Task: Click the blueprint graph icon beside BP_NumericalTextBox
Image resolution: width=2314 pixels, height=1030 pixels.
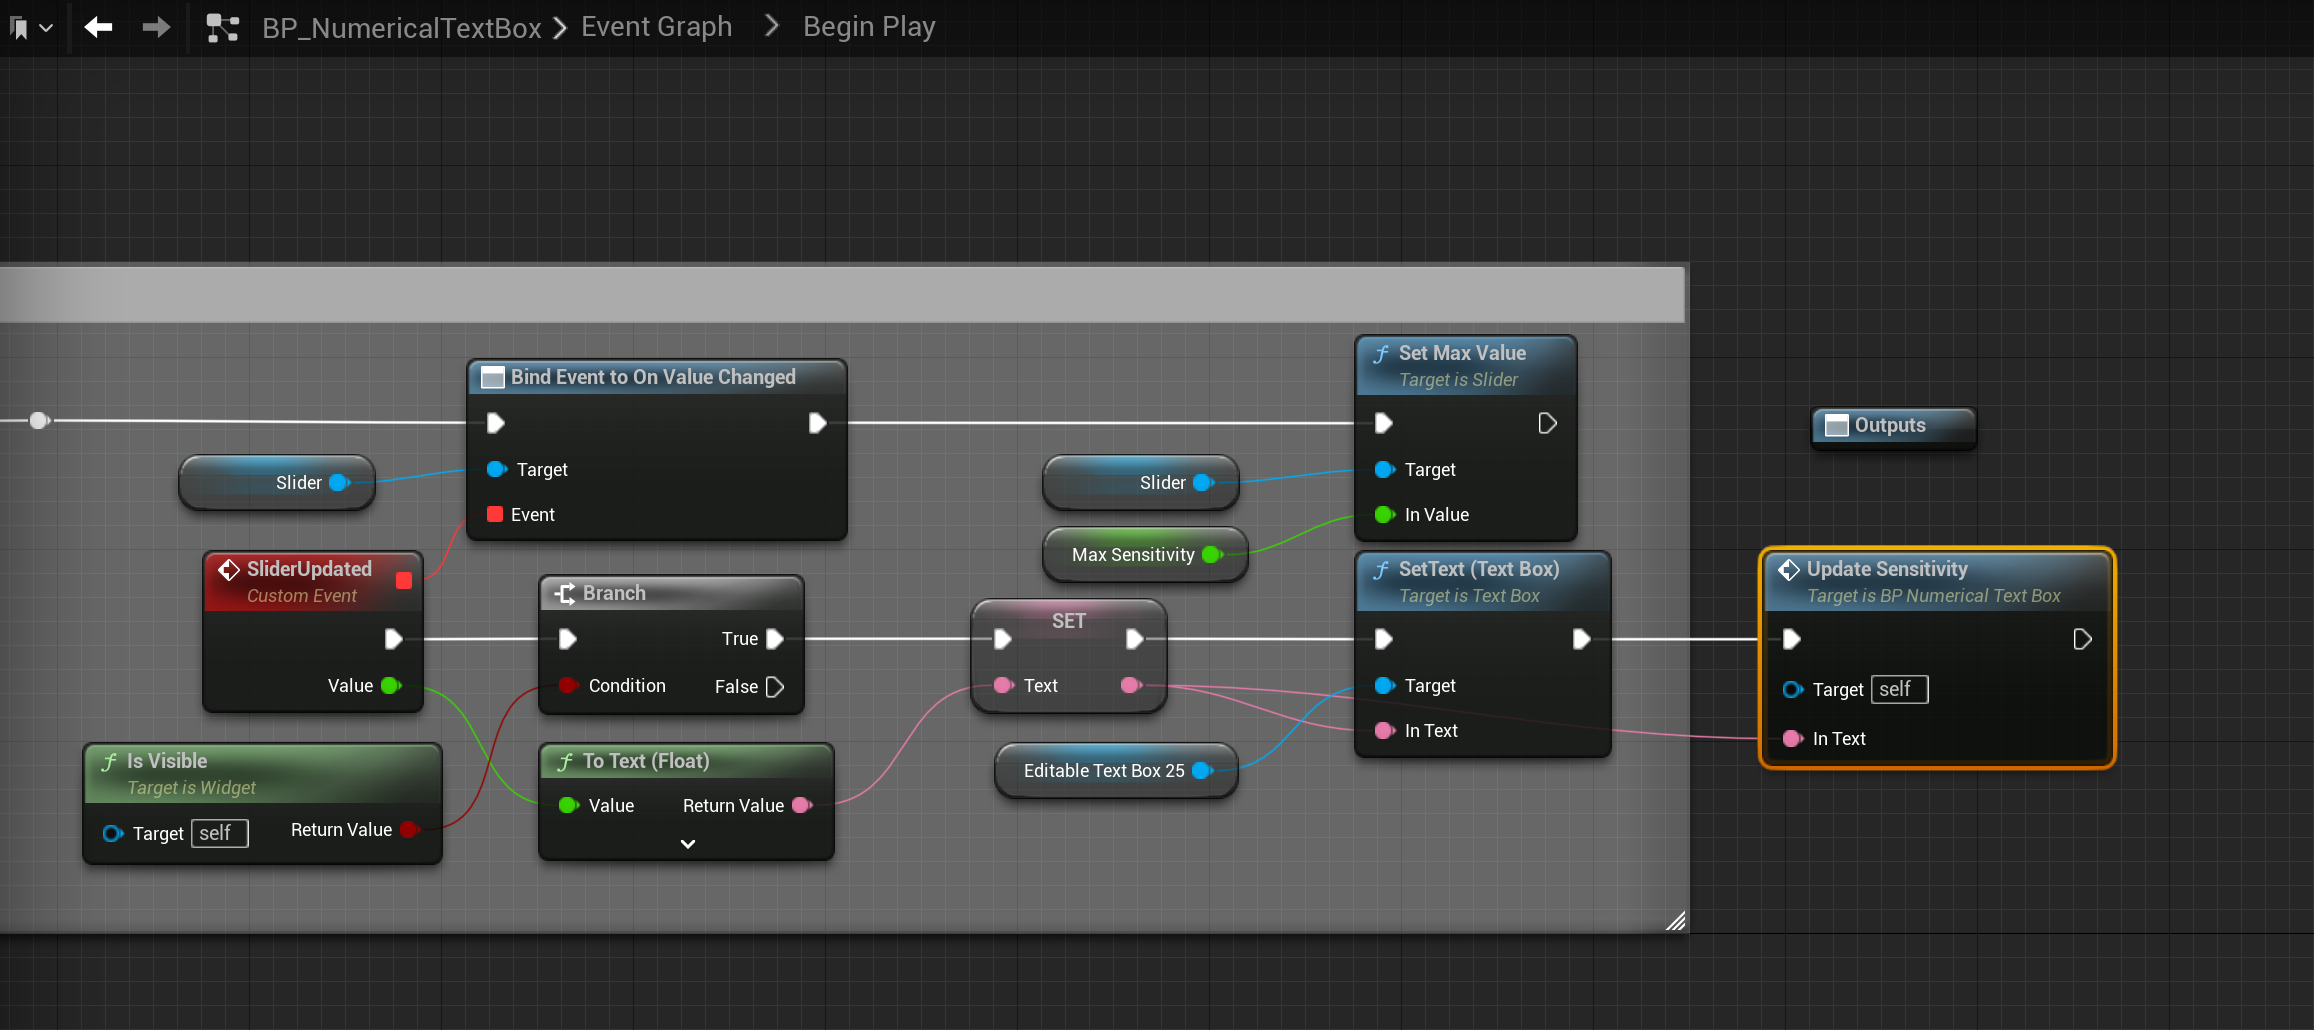Action: pos(222,27)
